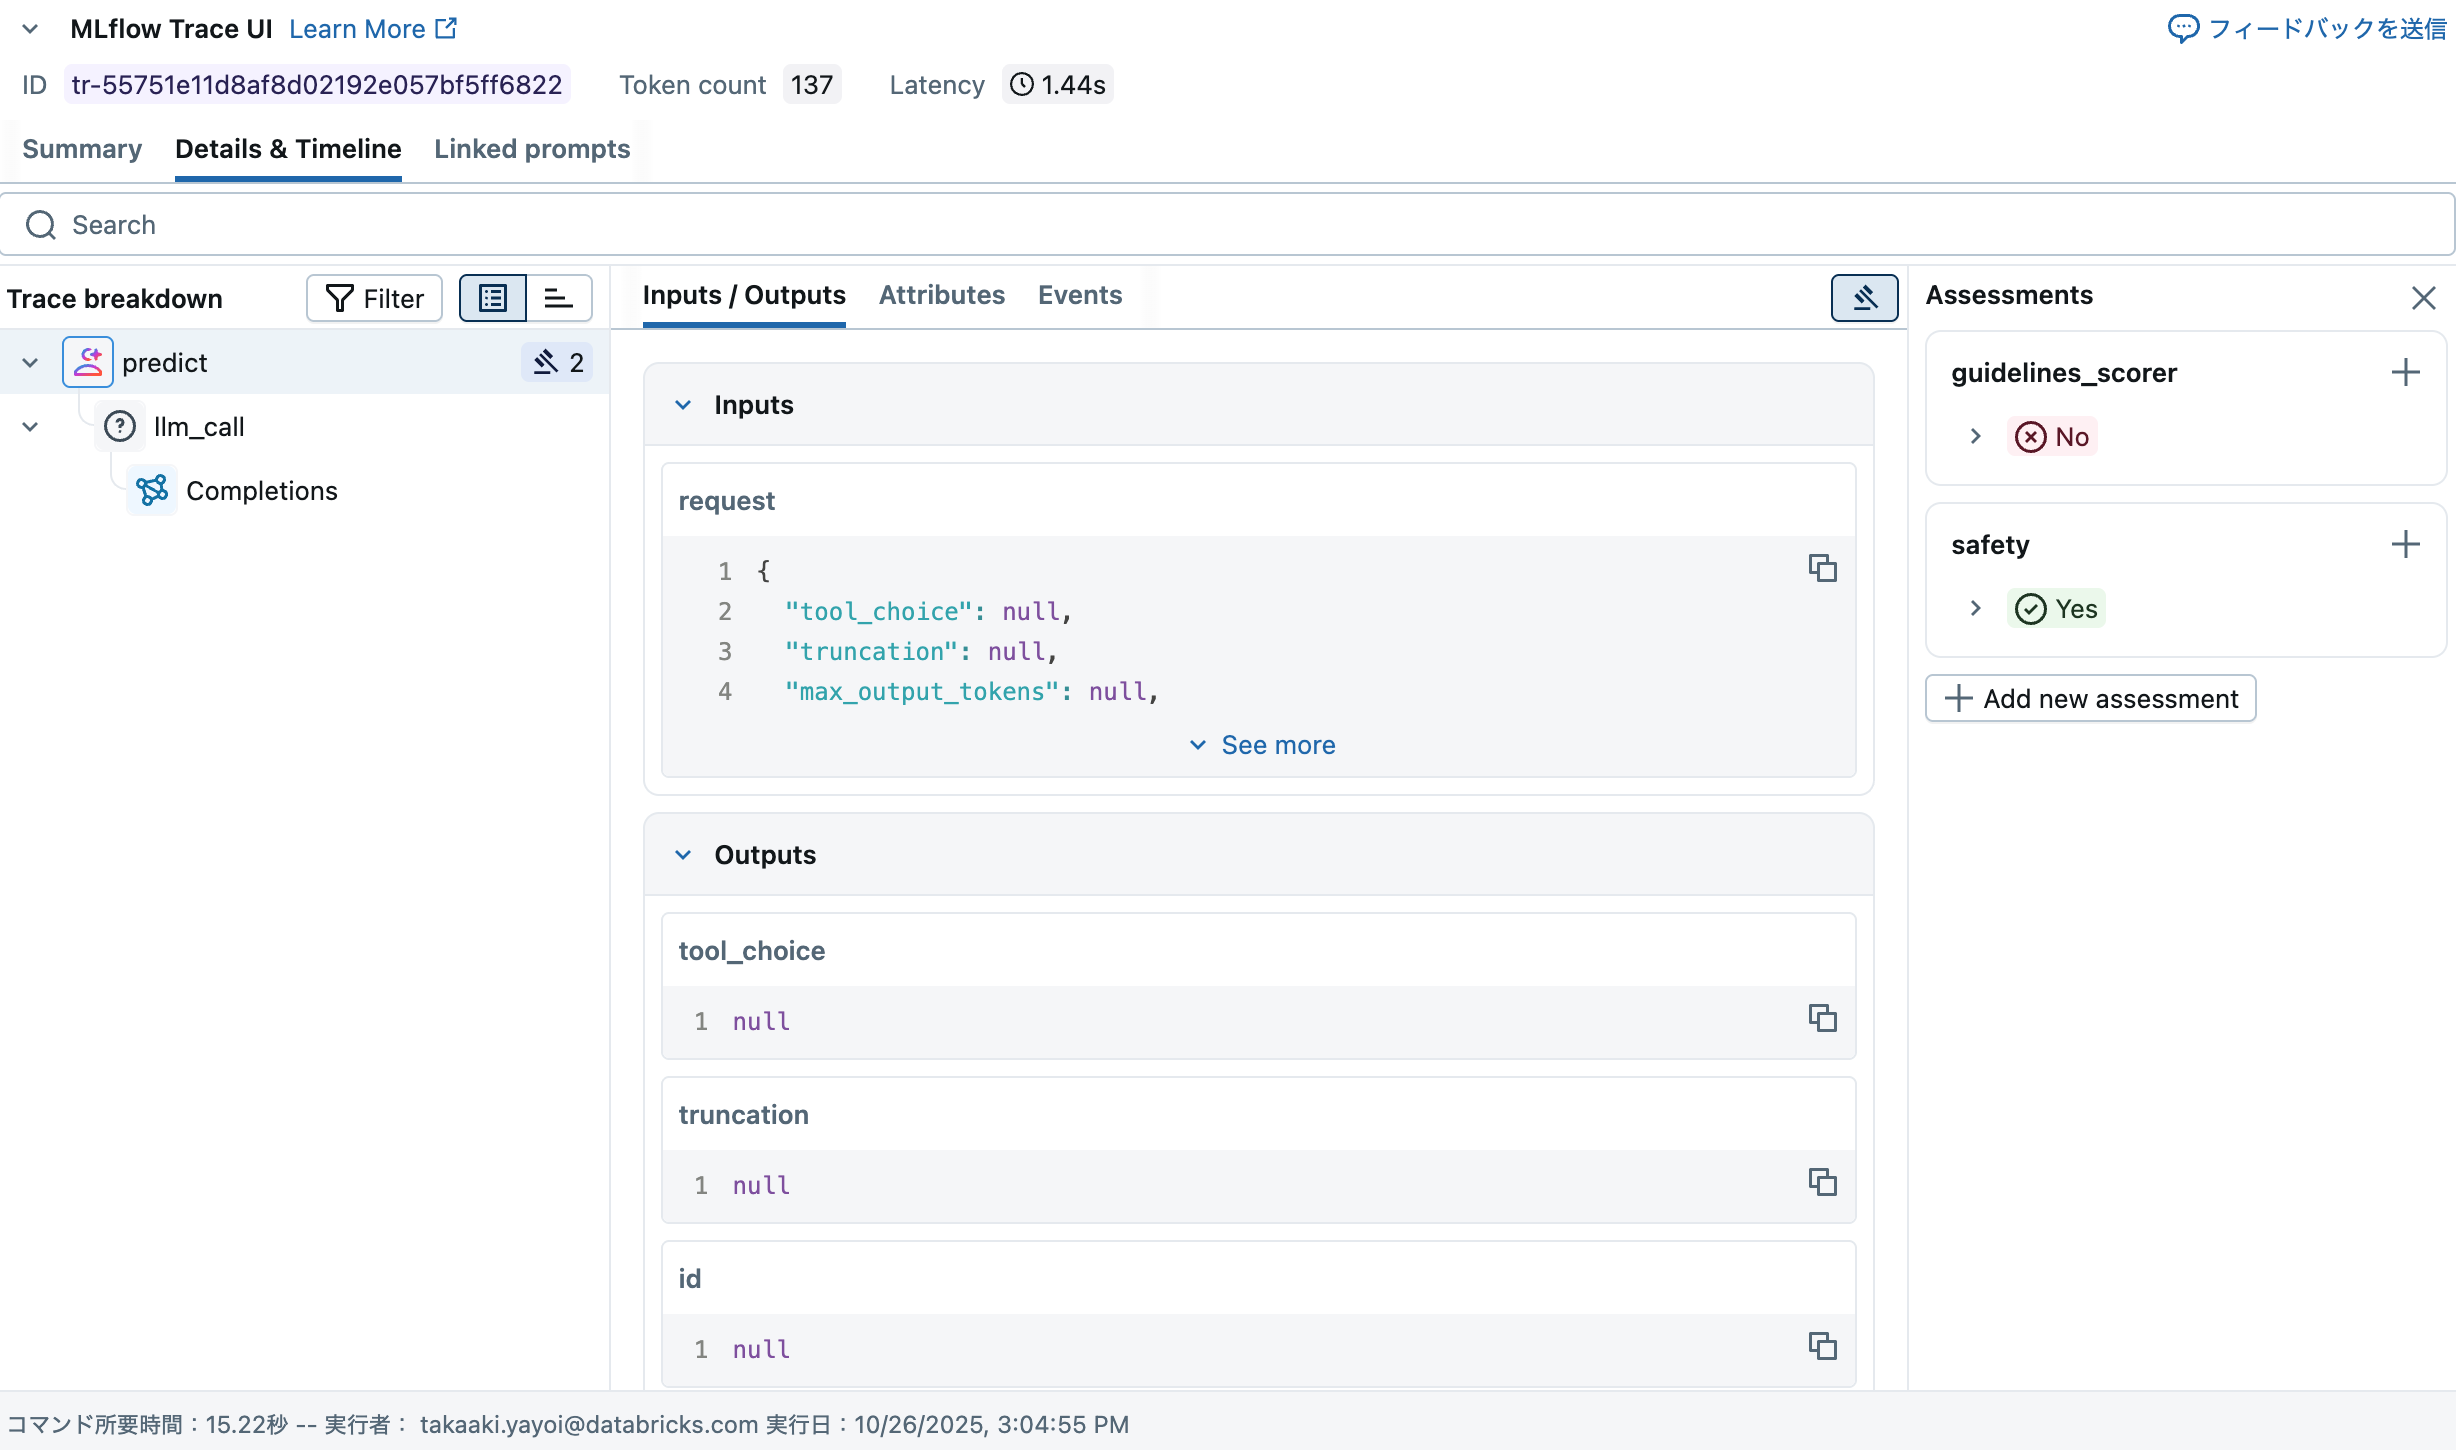Screen dimensions: 2456x1450
Task: Collapse the Outputs section
Action: coord(683,855)
